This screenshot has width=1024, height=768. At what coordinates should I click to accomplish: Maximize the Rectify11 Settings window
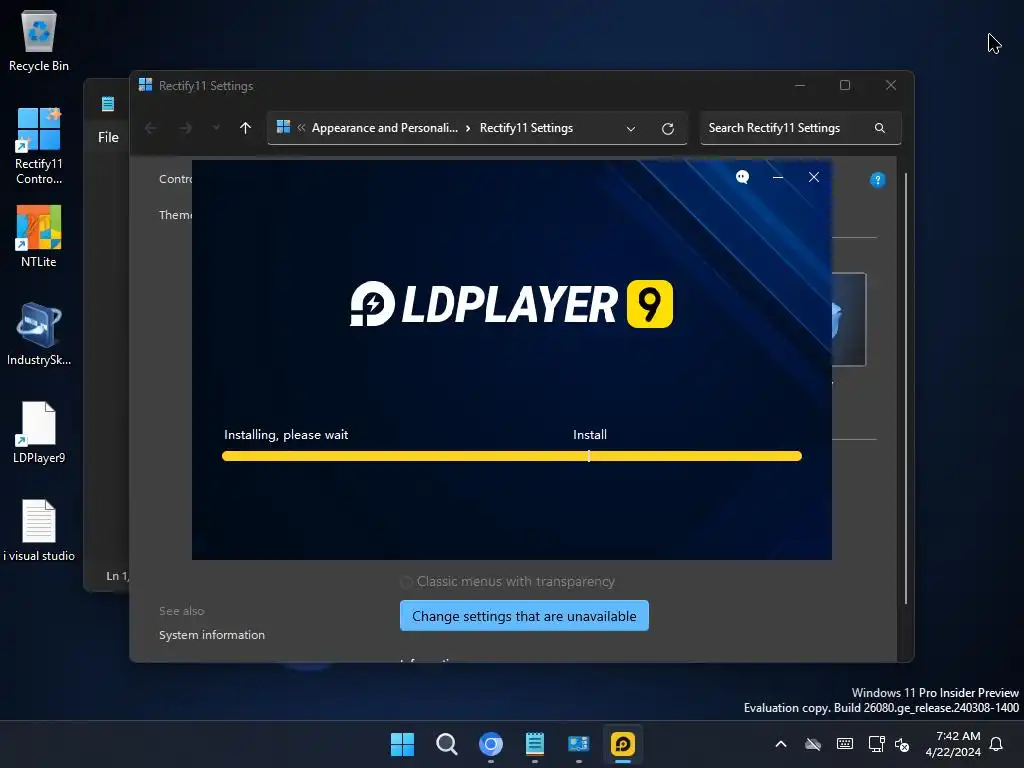[x=845, y=85]
